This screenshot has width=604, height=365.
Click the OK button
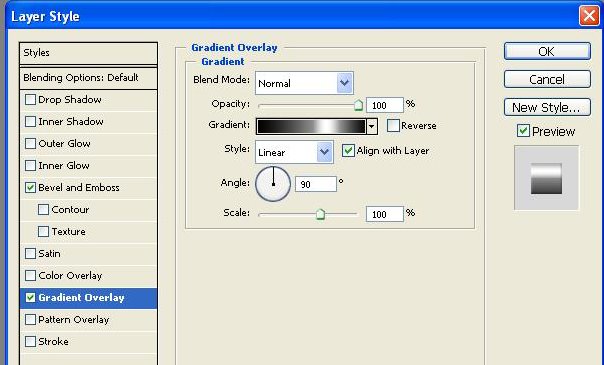[547, 51]
